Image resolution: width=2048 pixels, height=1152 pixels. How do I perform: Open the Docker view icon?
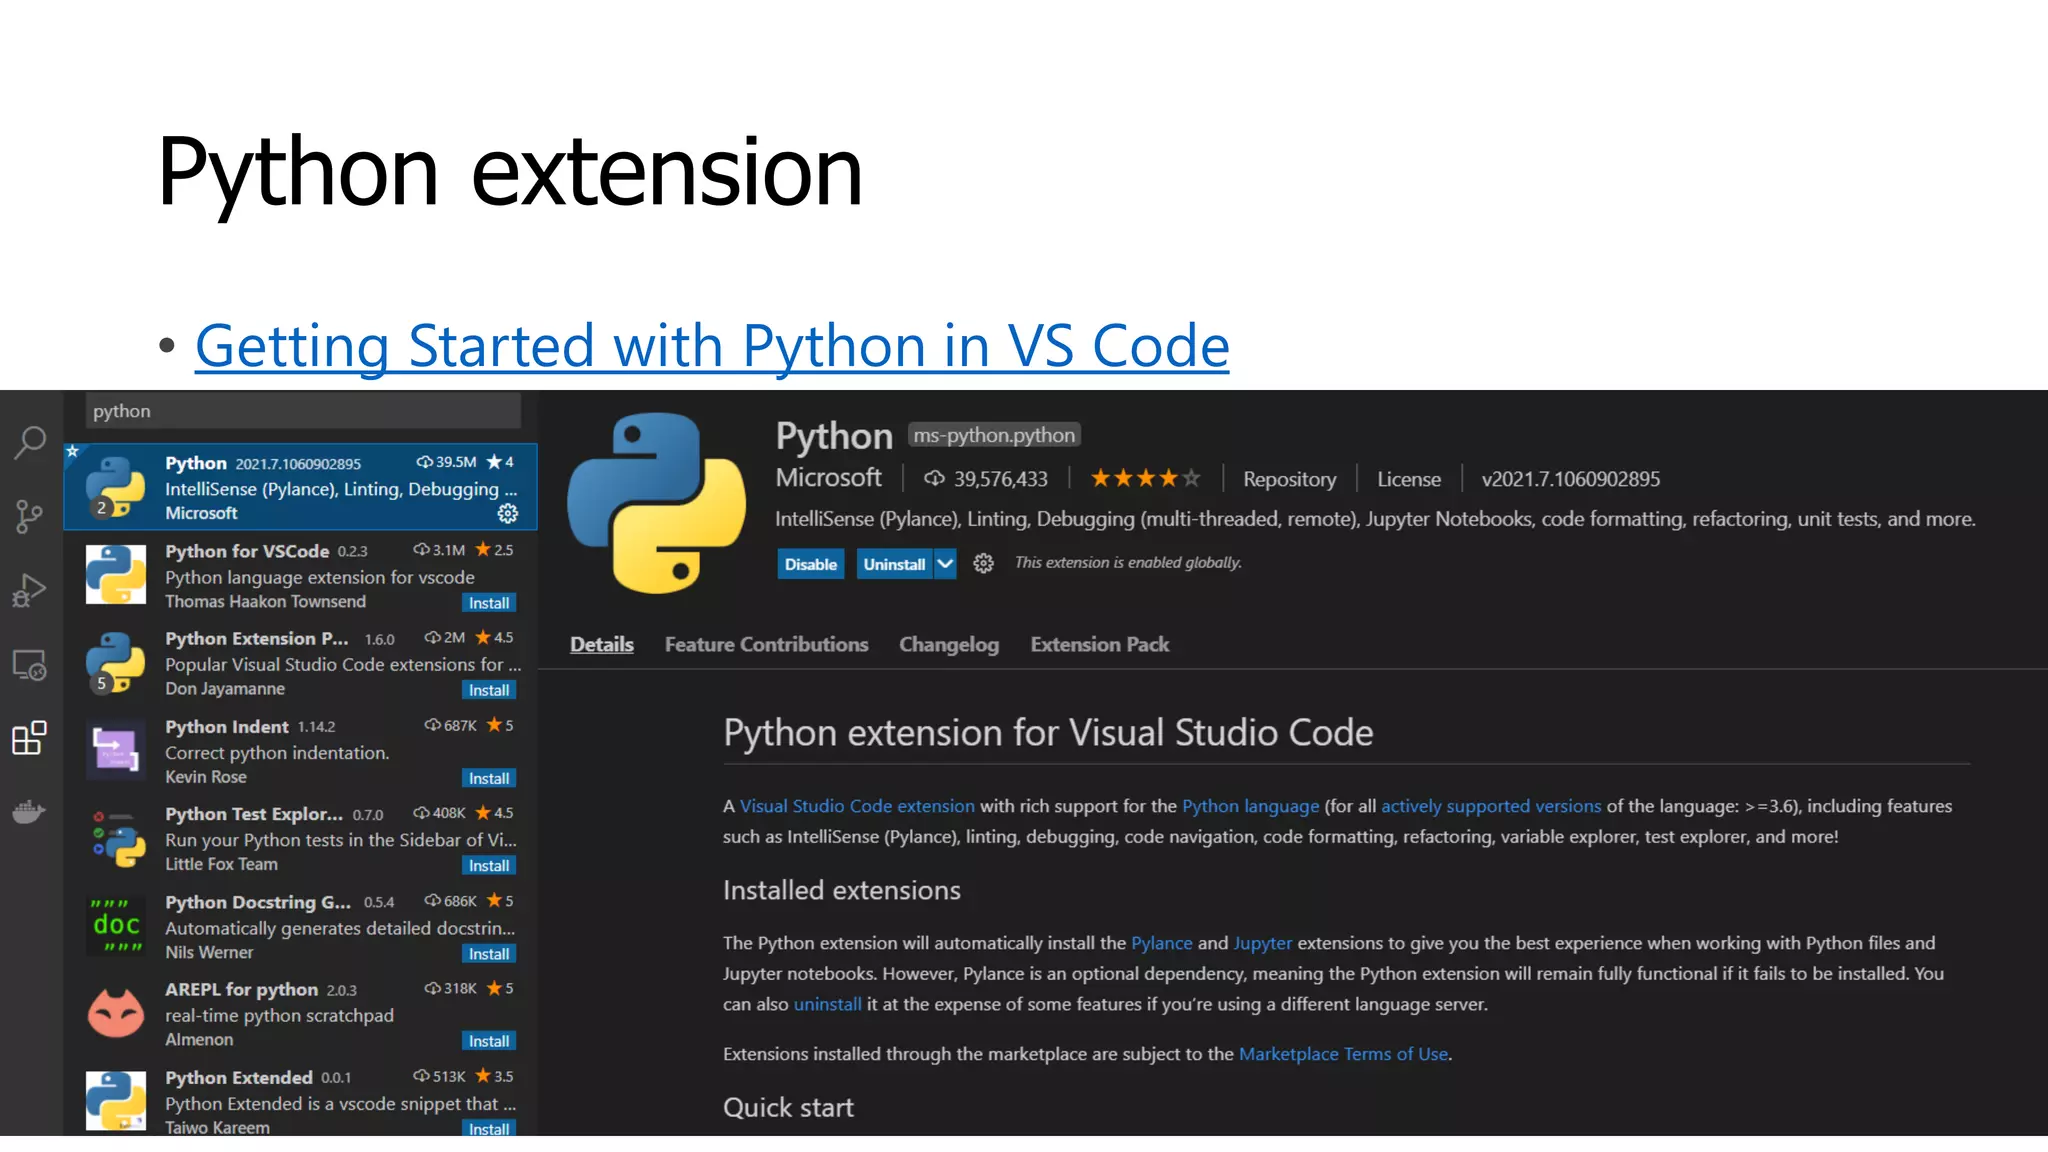point(29,812)
